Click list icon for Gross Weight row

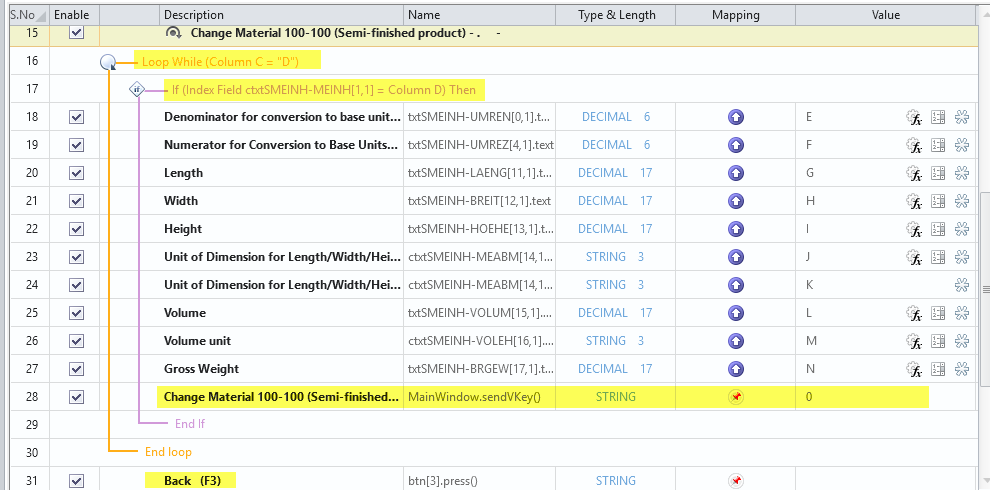[x=938, y=369]
